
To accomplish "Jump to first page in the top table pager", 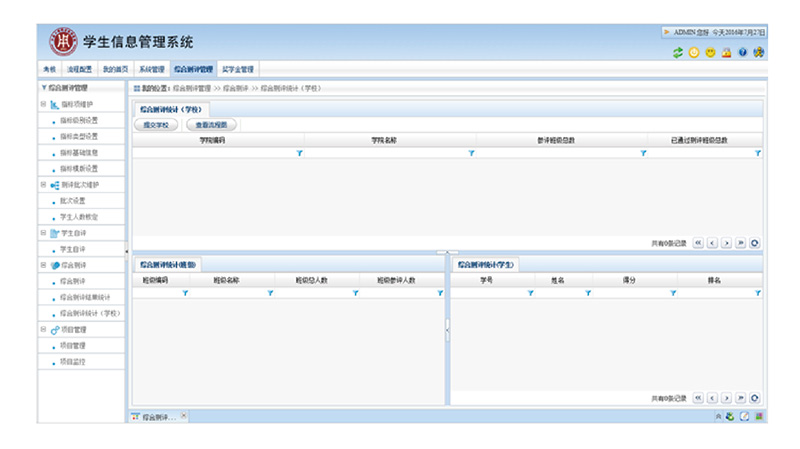I will pos(698,242).
